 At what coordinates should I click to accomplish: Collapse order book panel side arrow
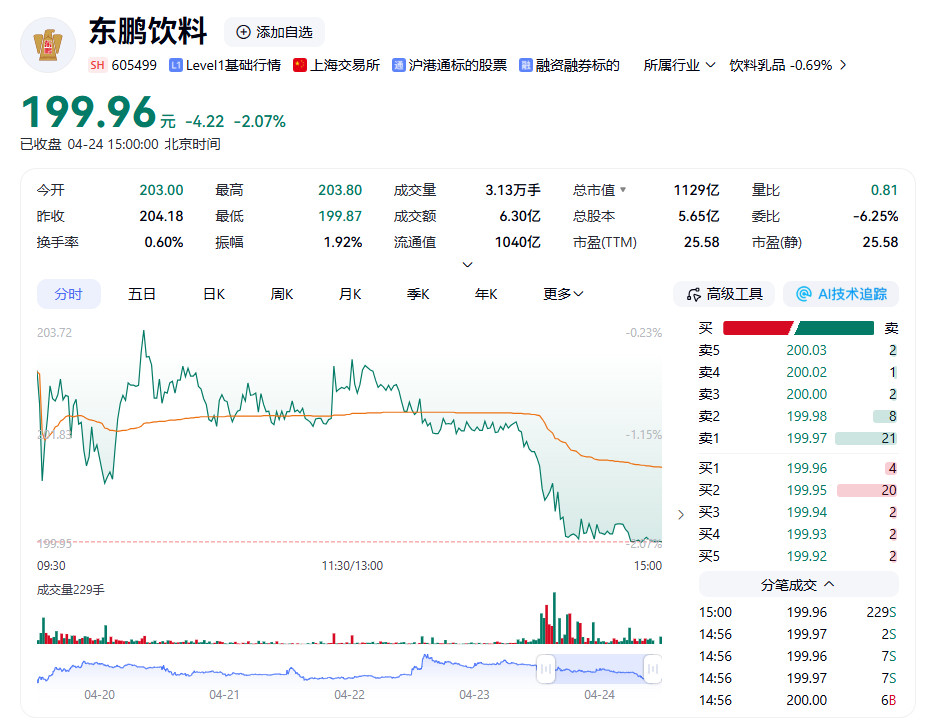click(681, 514)
